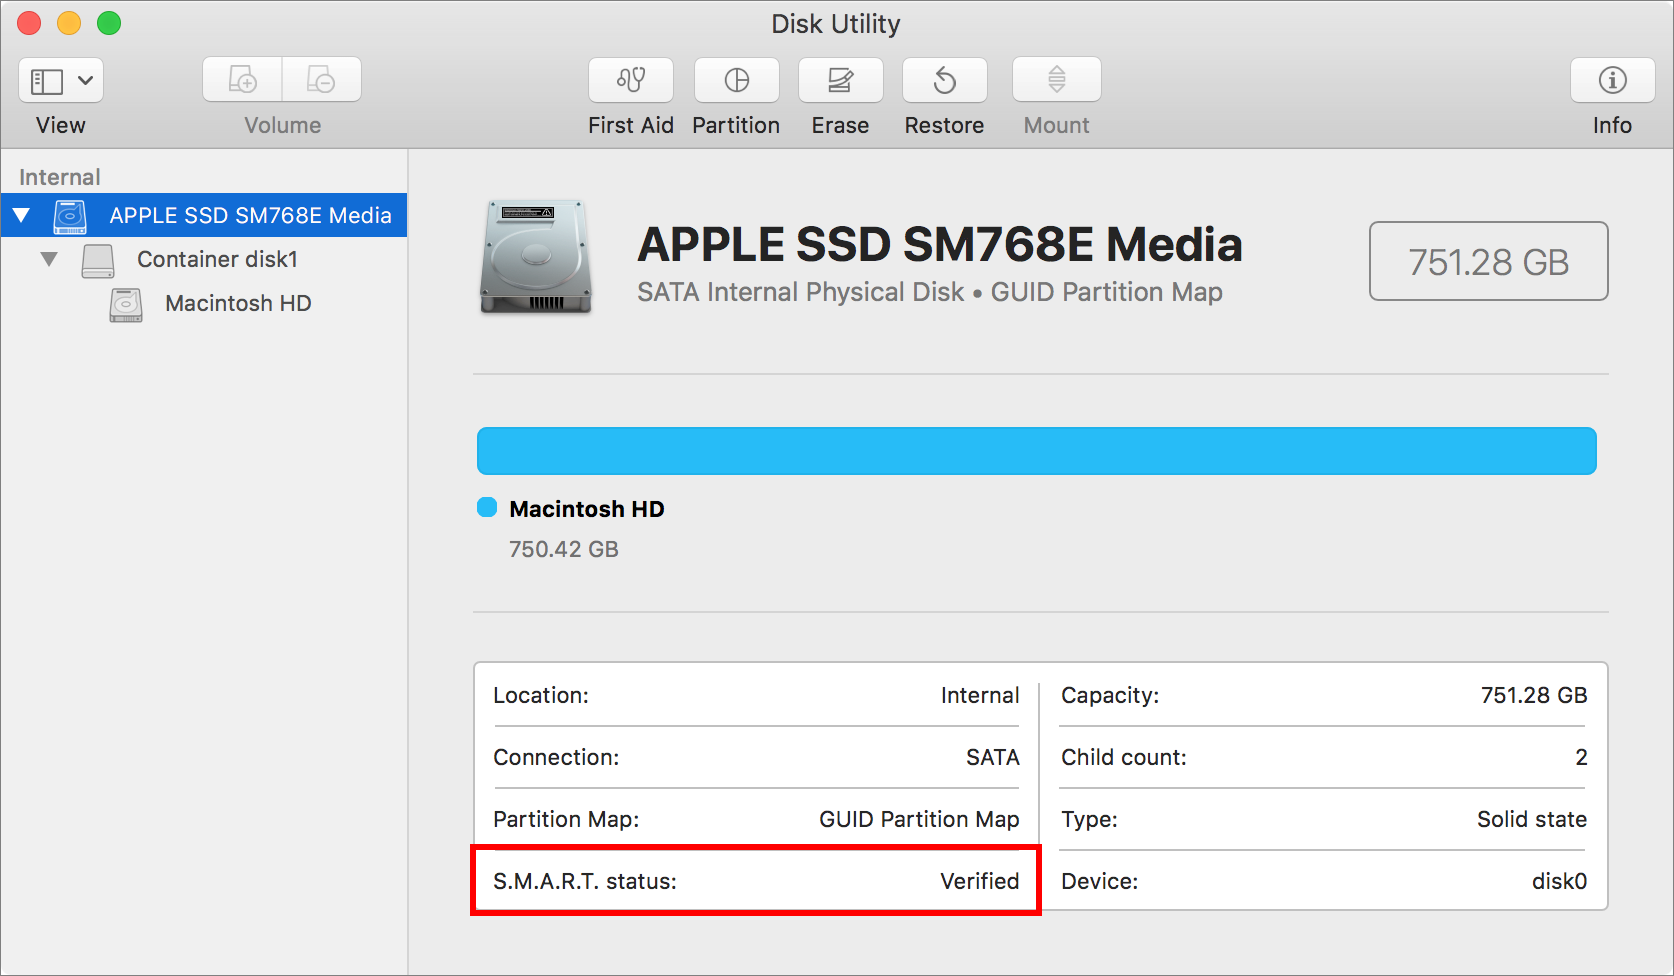Close the Disk Utility window
Image resolution: width=1674 pixels, height=976 pixels.
coord(29,23)
